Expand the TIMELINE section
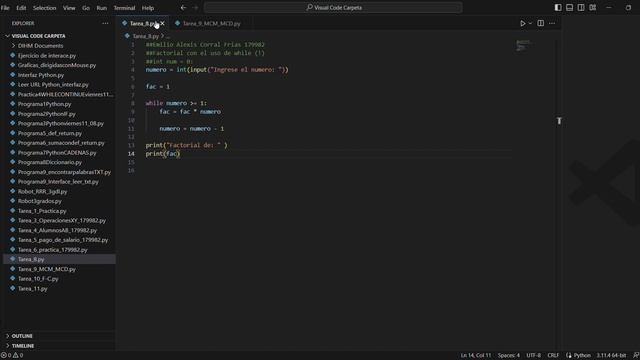 (x=23, y=346)
